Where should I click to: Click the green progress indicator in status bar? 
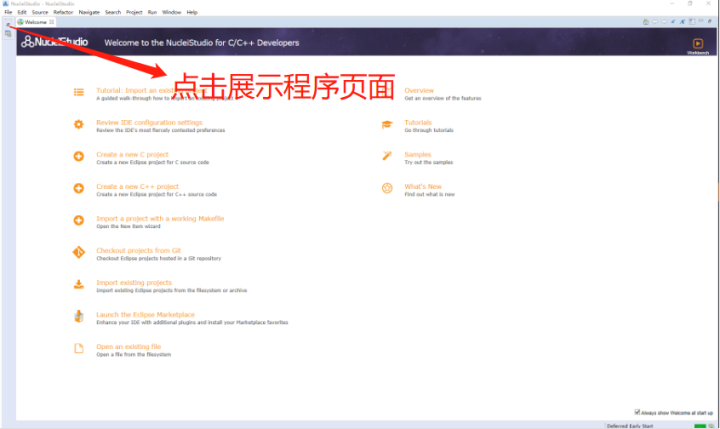click(x=700, y=425)
